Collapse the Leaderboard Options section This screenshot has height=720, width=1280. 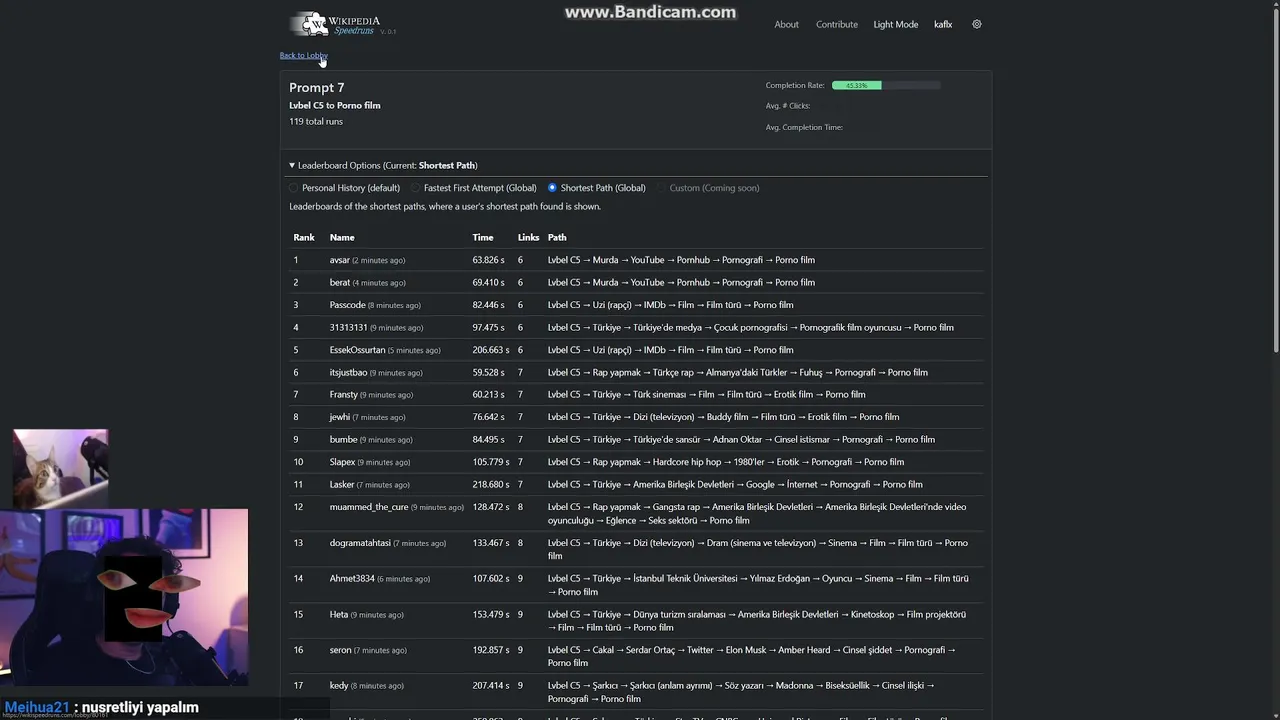(292, 165)
